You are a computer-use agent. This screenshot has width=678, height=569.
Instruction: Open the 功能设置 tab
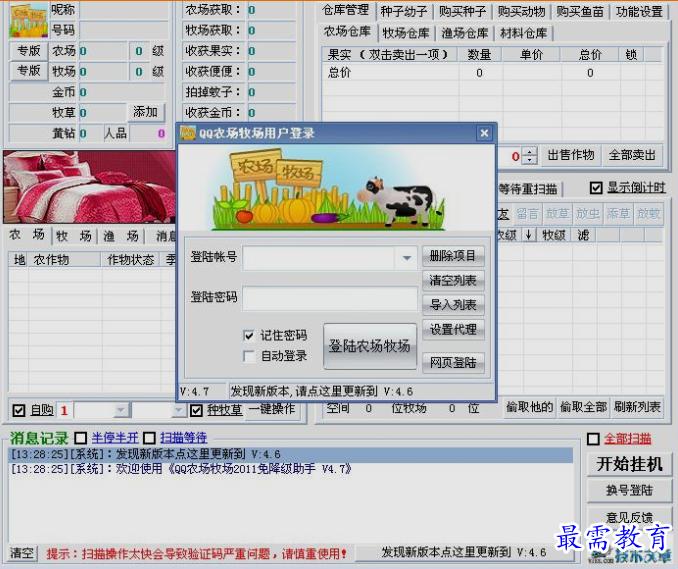click(639, 11)
